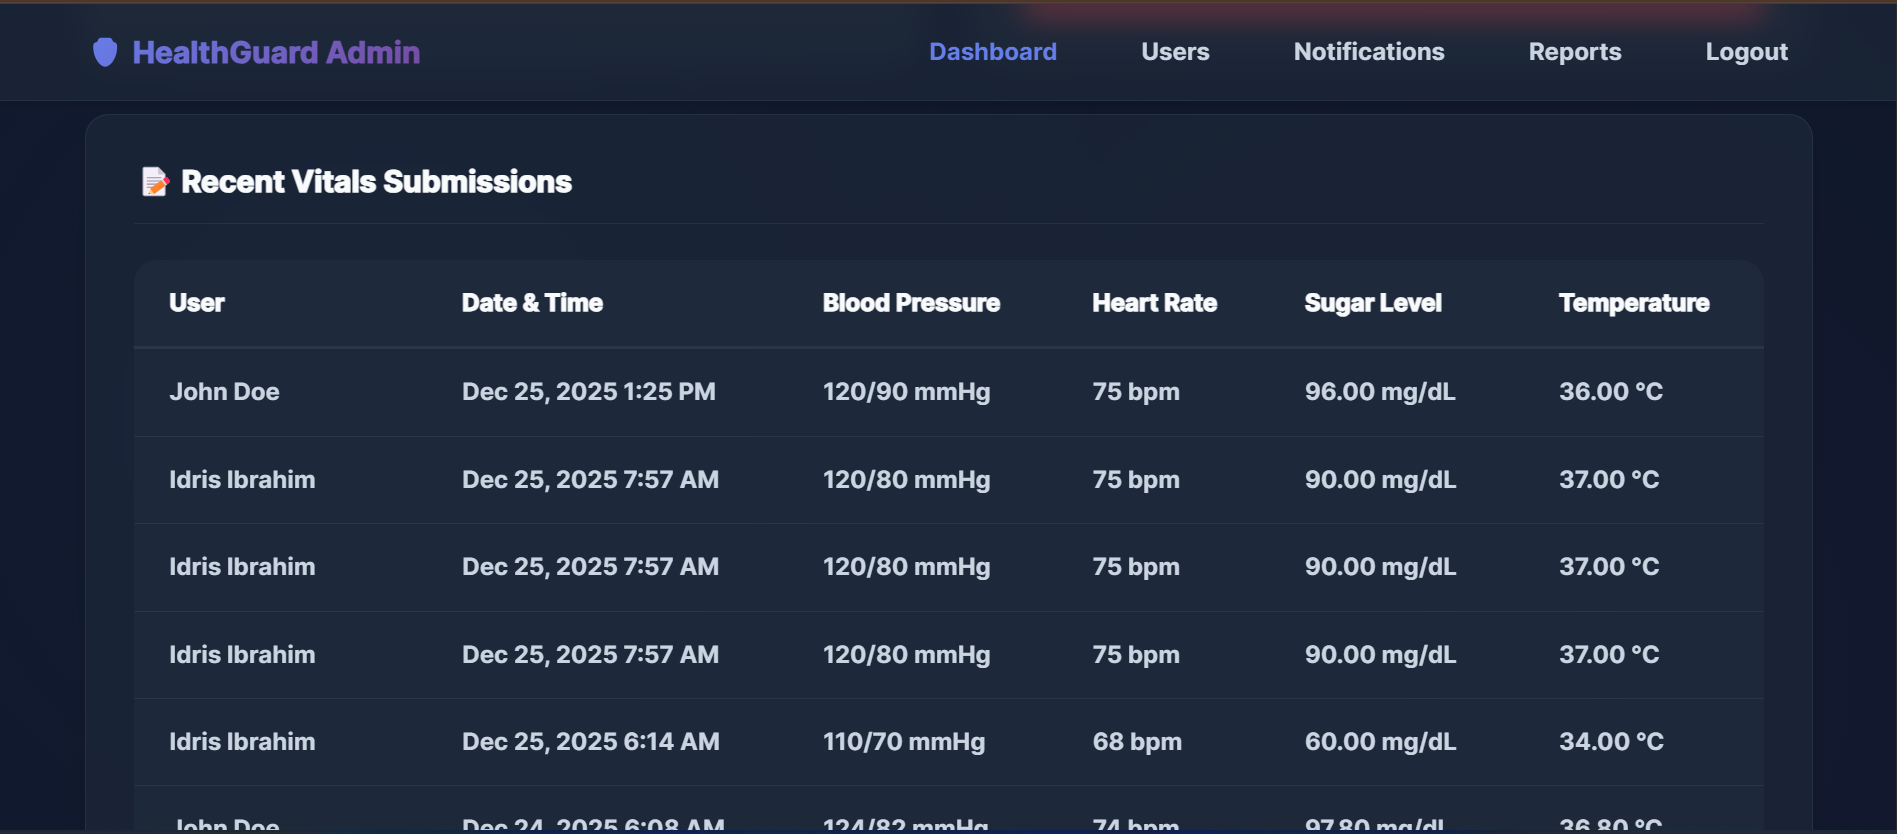Click the 120/90 mmHg blood pressure value
The height and width of the screenshot is (834, 1897).
click(x=906, y=392)
